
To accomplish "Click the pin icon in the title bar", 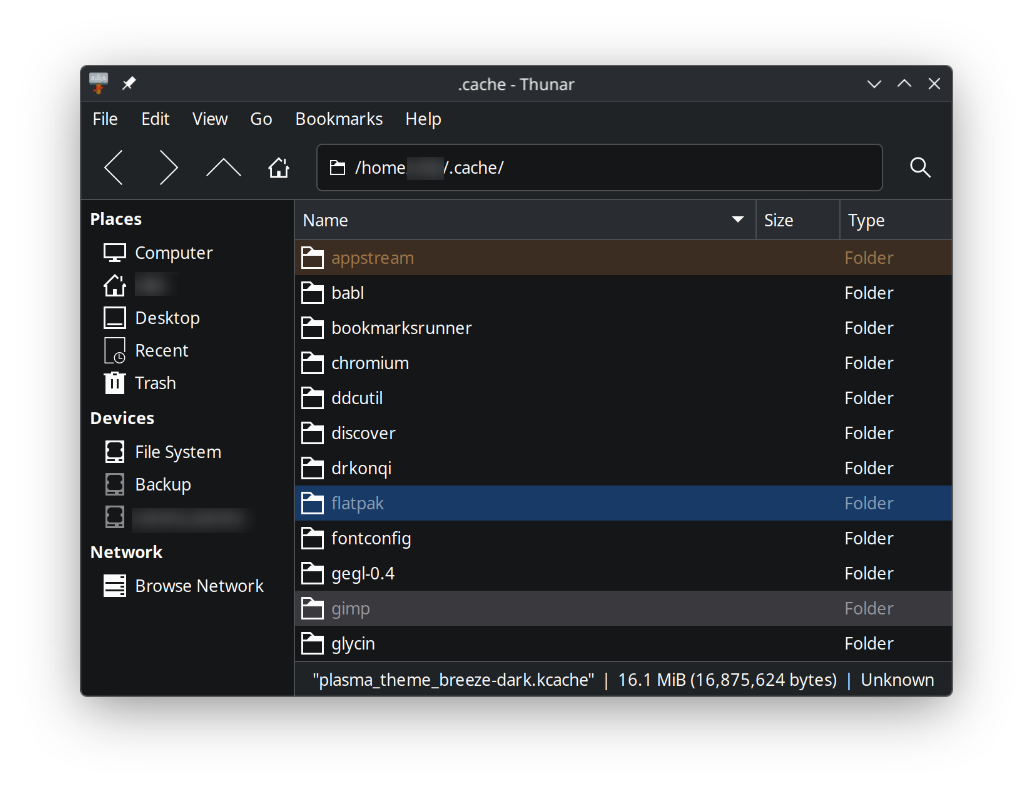I will pos(129,84).
